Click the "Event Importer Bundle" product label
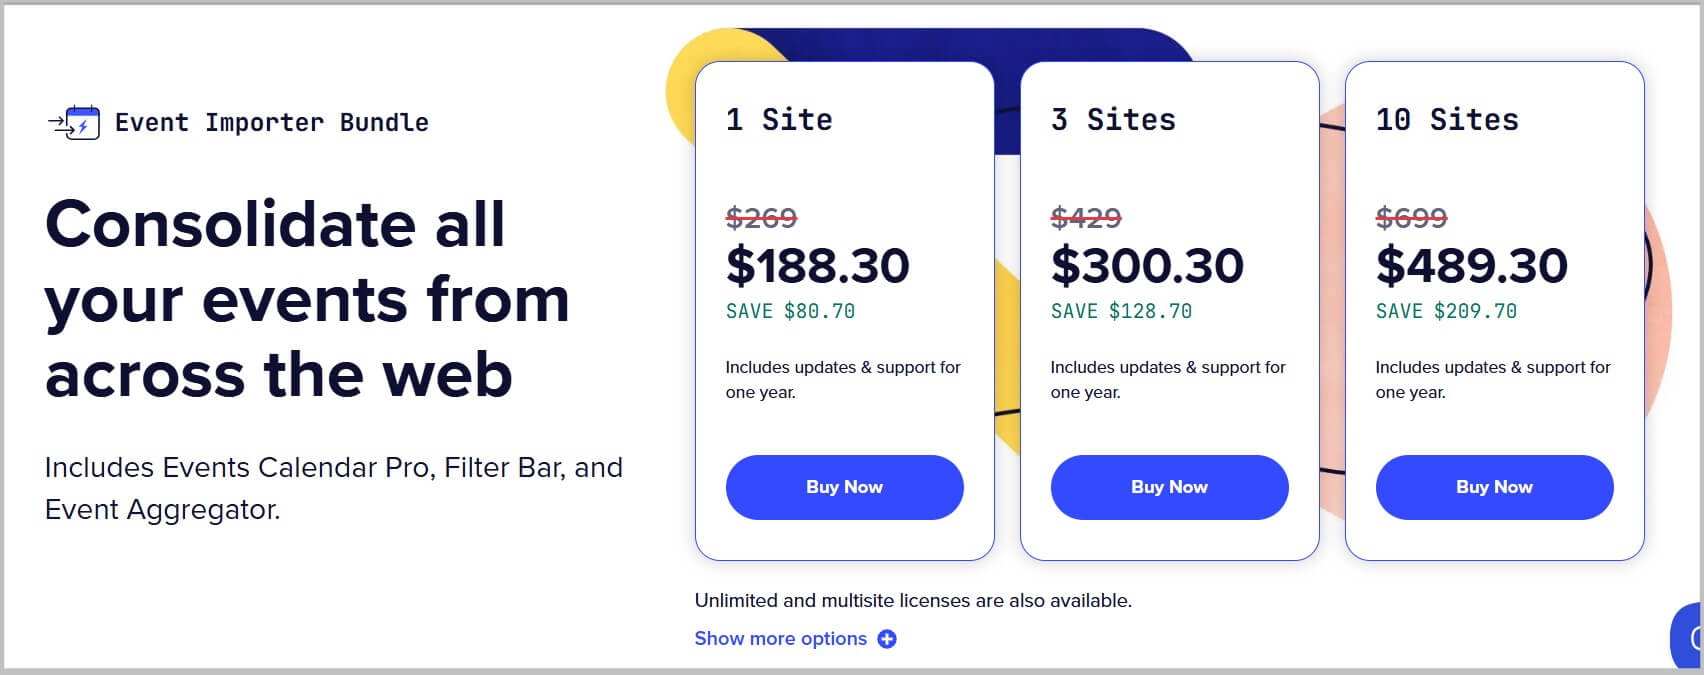Screen dimensions: 1704x675 (271, 123)
